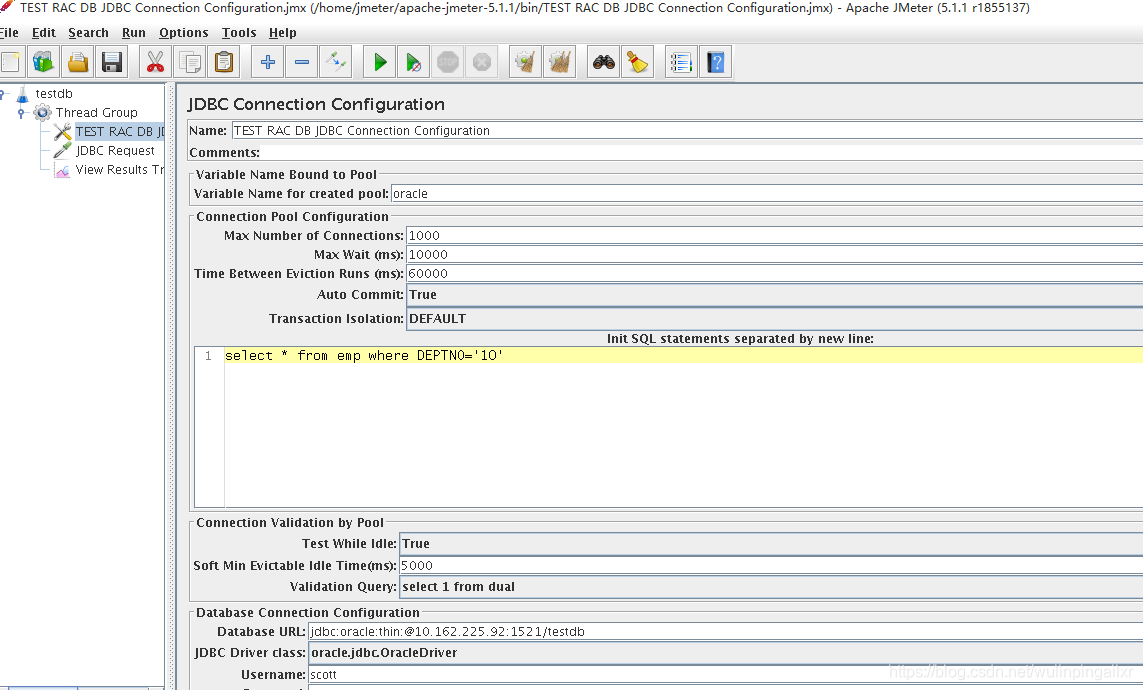
Task: Stop the running test via STOP icon
Action: pyautogui.click(x=448, y=62)
